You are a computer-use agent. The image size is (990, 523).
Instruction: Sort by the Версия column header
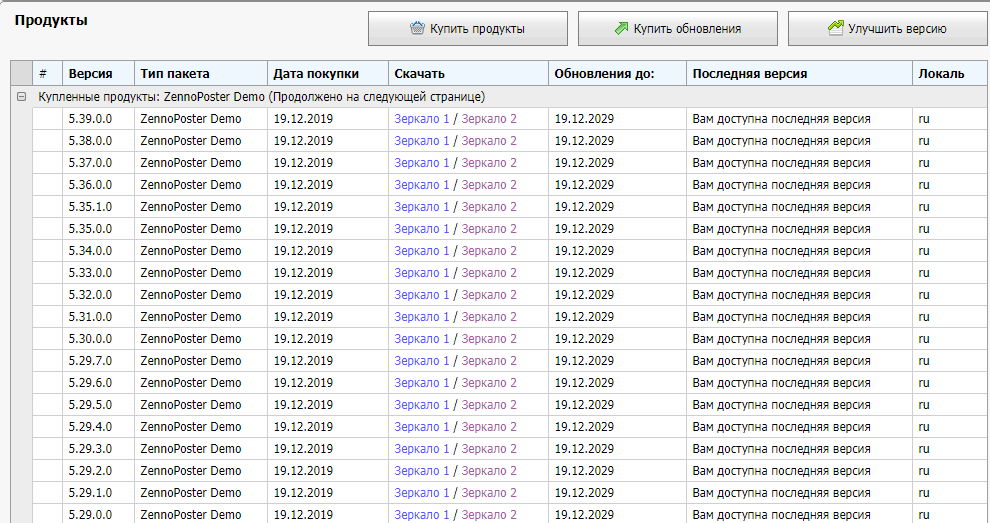click(98, 73)
